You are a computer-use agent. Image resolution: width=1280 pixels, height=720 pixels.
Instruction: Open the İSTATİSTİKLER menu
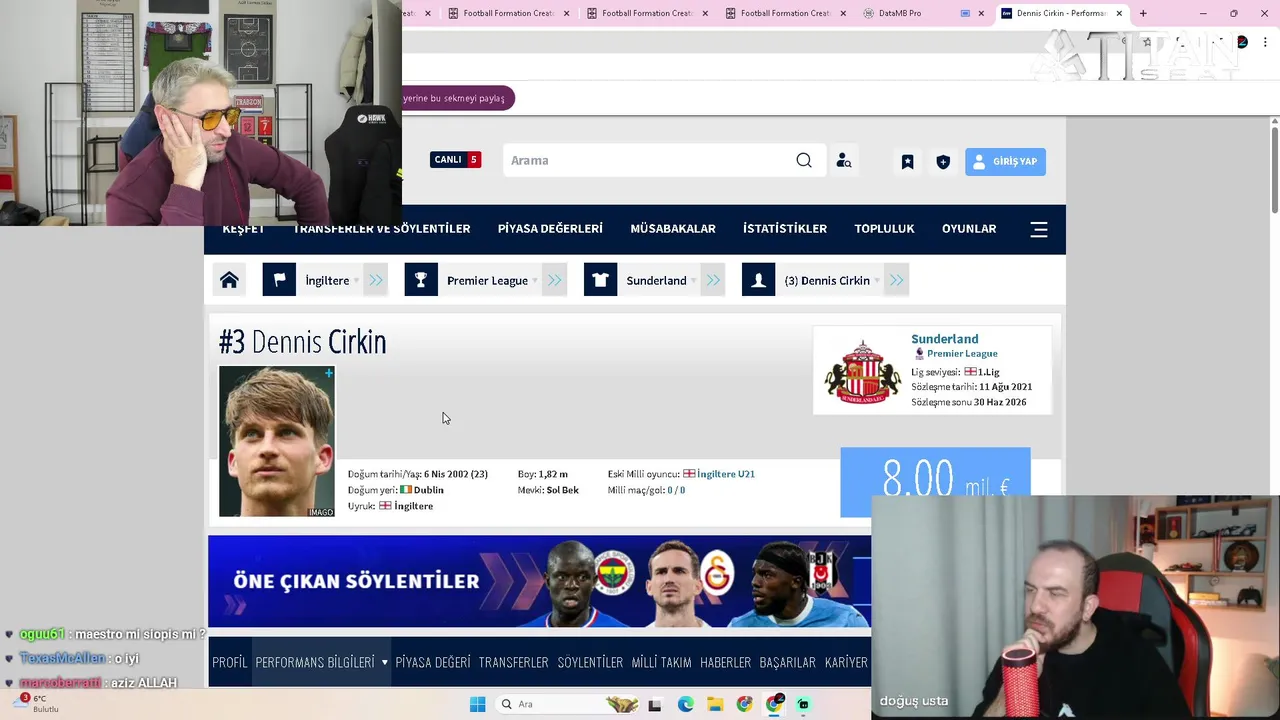pos(785,229)
